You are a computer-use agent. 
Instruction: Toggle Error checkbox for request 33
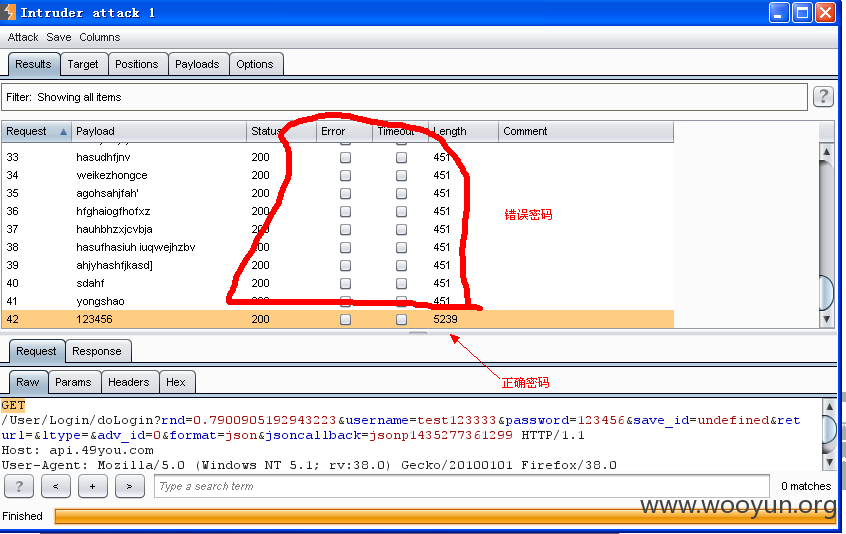coord(345,158)
